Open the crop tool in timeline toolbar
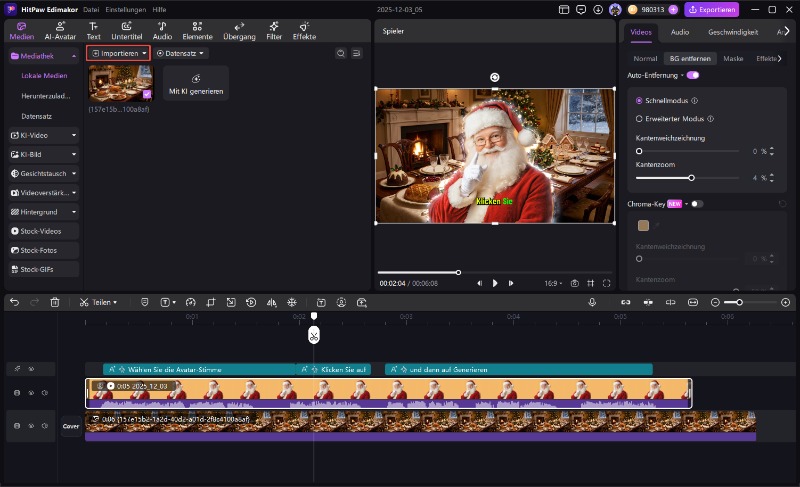 pyautogui.click(x=211, y=302)
